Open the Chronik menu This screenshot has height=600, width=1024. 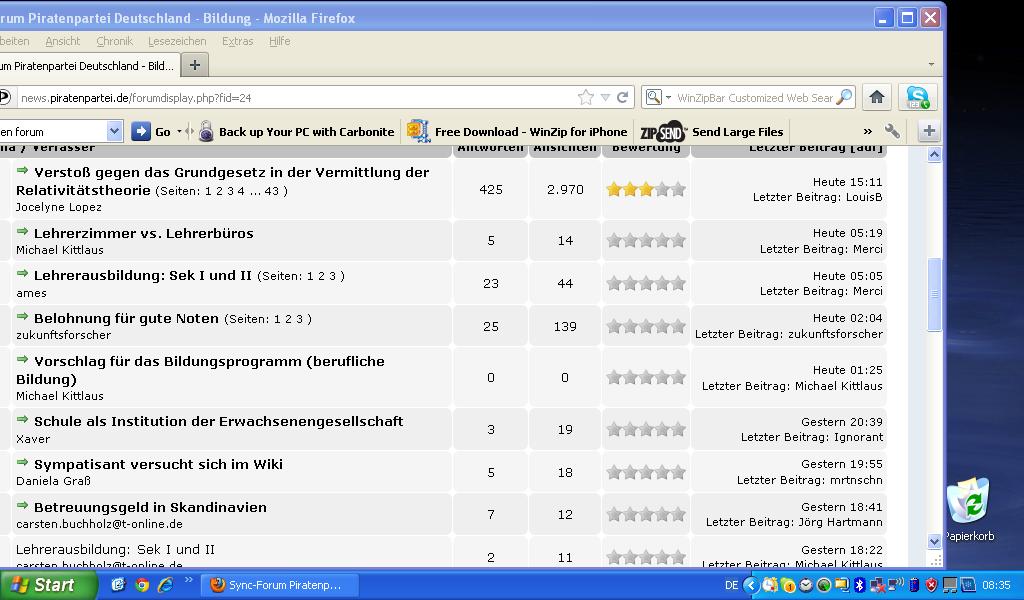114,41
